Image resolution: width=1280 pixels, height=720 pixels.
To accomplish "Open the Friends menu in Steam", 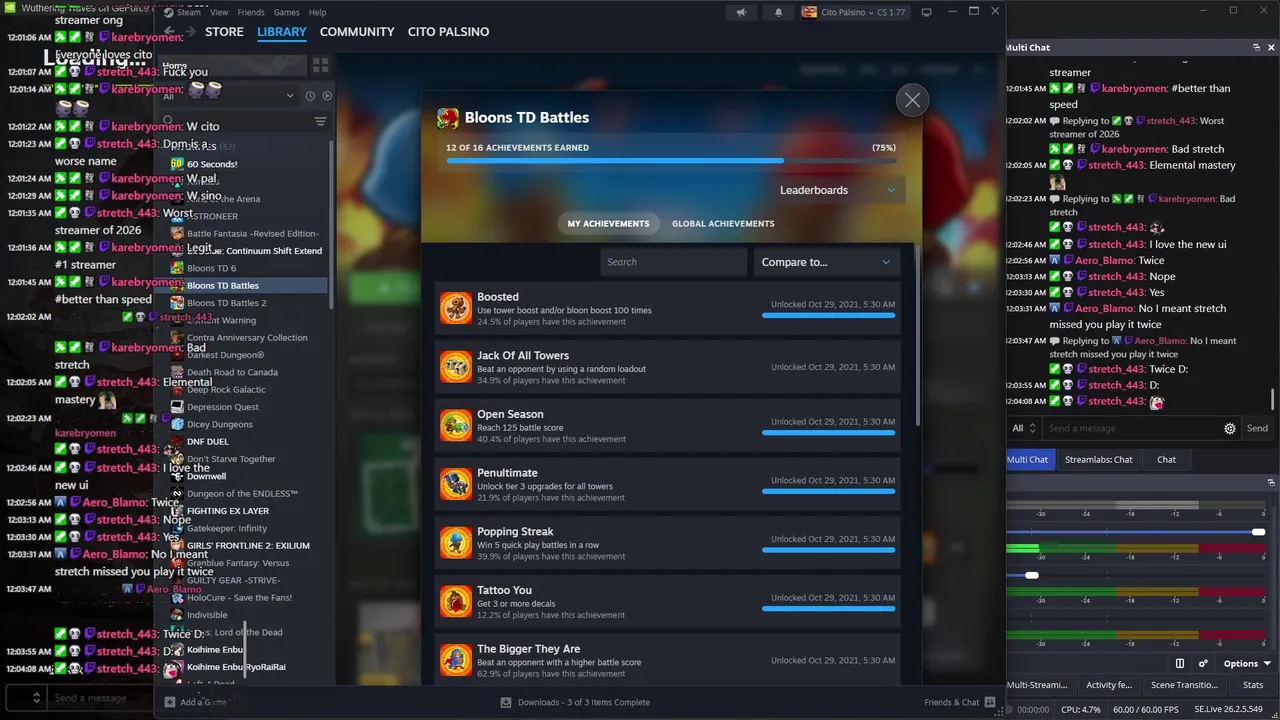I will 251,12.
